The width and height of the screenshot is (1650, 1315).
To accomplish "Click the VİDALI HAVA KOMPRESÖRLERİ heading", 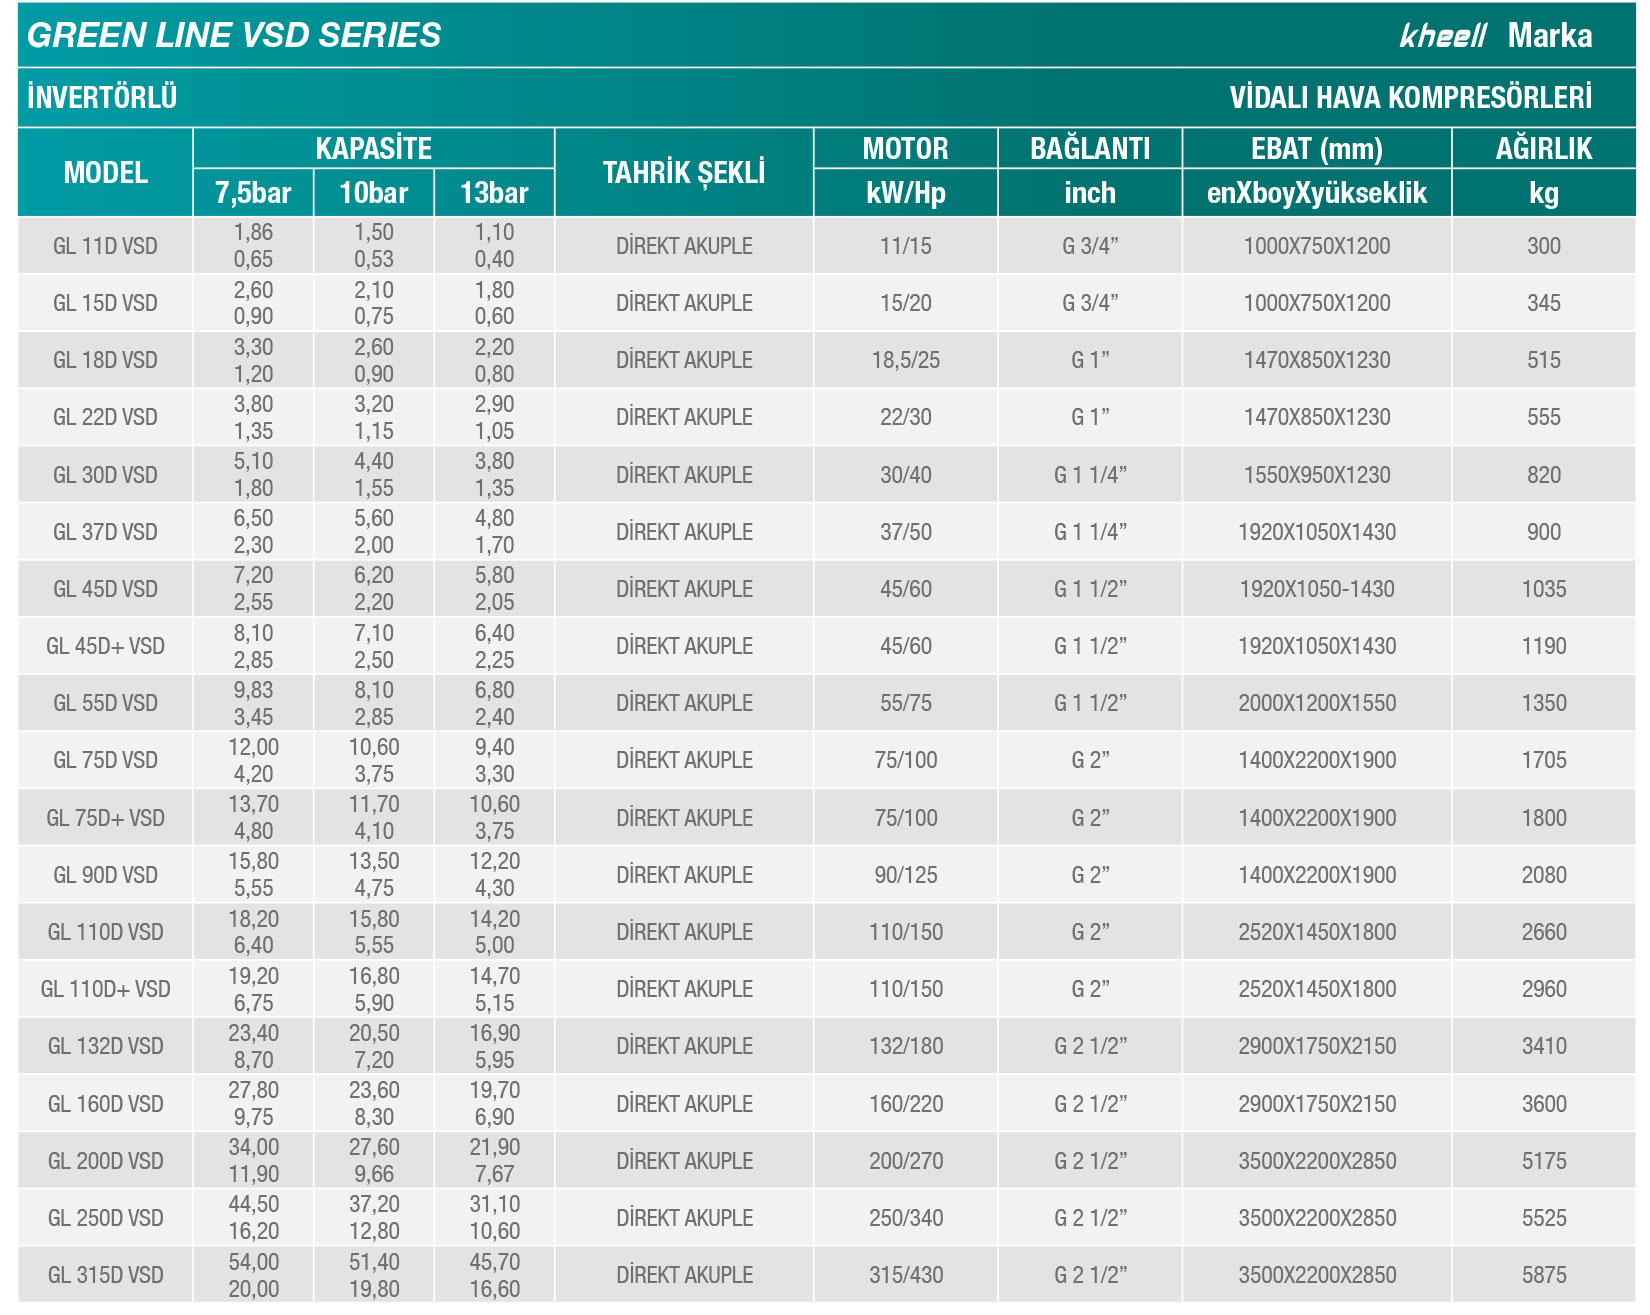I will click(x=1411, y=98).
